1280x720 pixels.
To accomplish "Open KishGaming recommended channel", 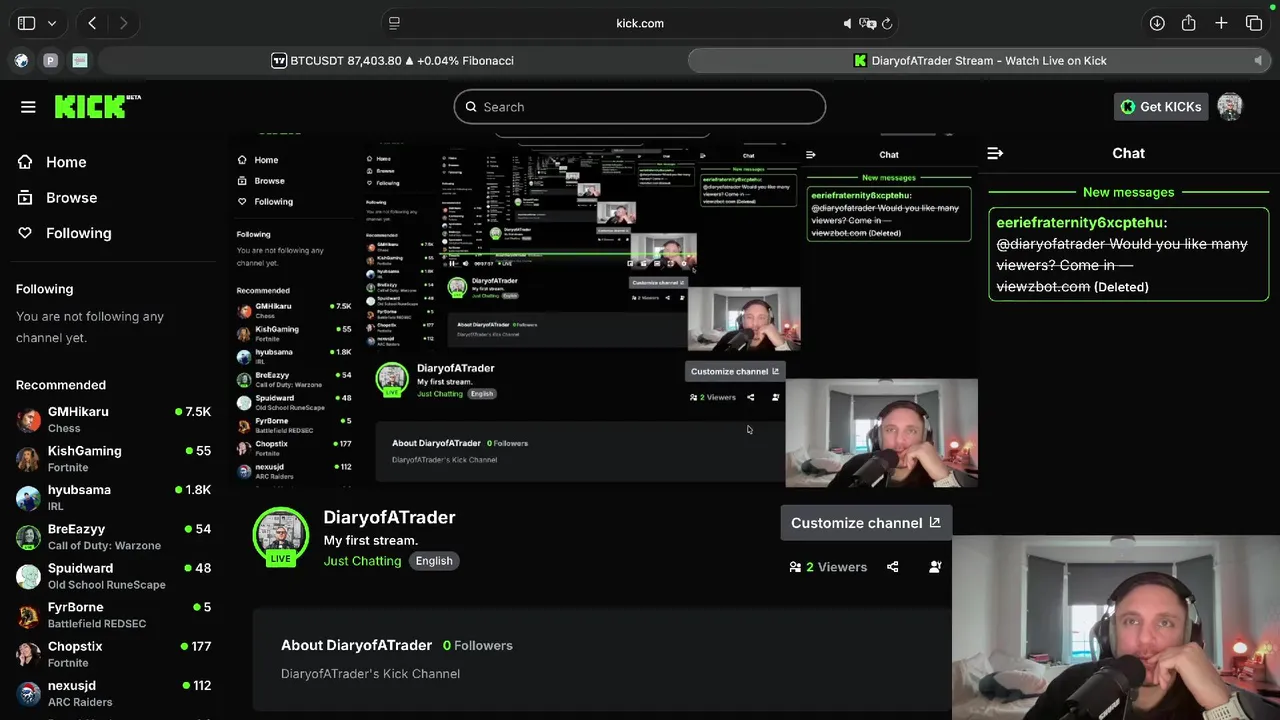I will click(113, 458).
